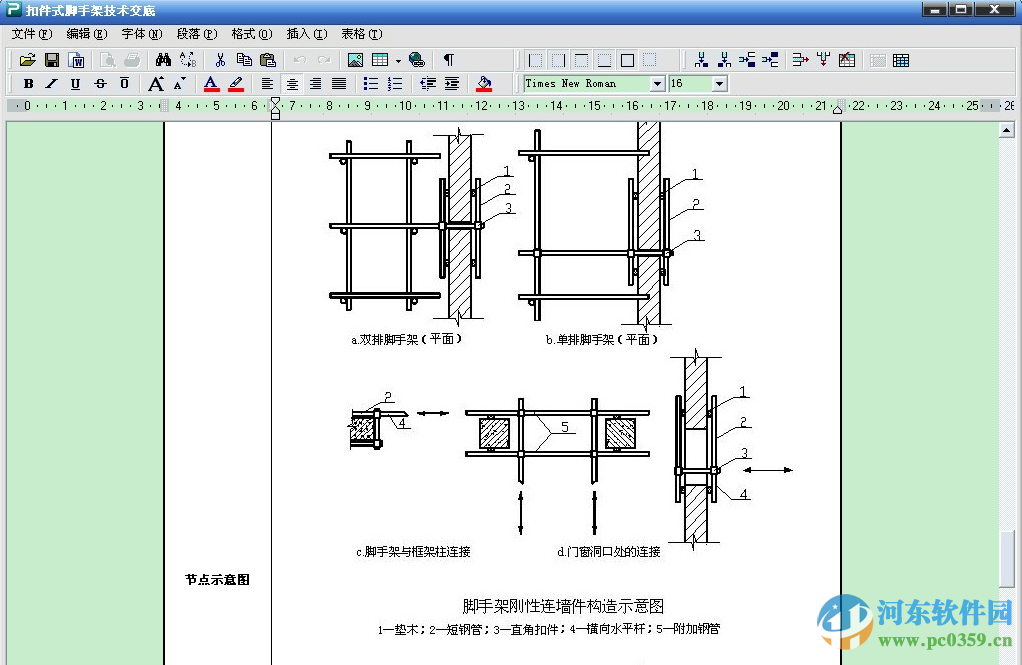Image resolution: width=1022 pixels, height=665 pixels.
Task: Open the Replace A-to-B icon
Action: (188, 60)
